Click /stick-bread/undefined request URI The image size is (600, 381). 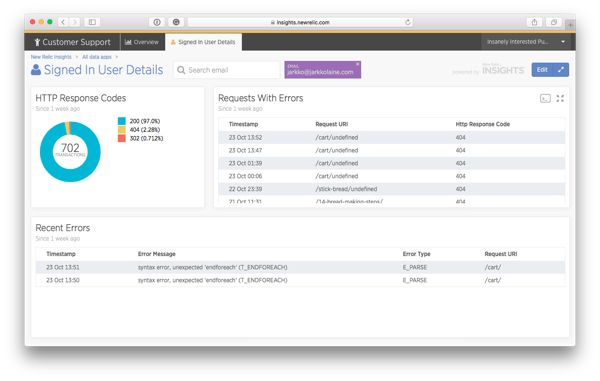(346, 189)
